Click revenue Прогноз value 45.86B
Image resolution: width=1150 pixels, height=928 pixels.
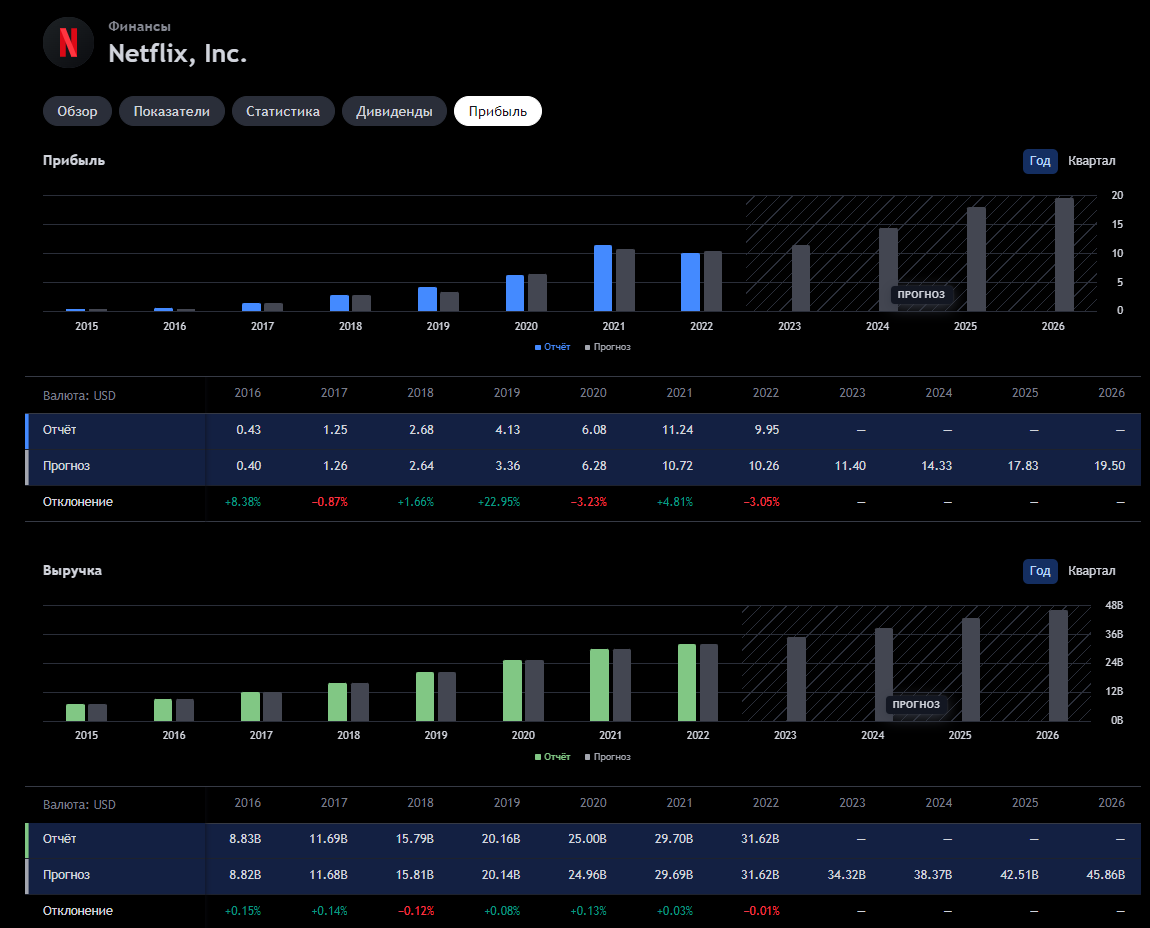tap(1105, 874)
